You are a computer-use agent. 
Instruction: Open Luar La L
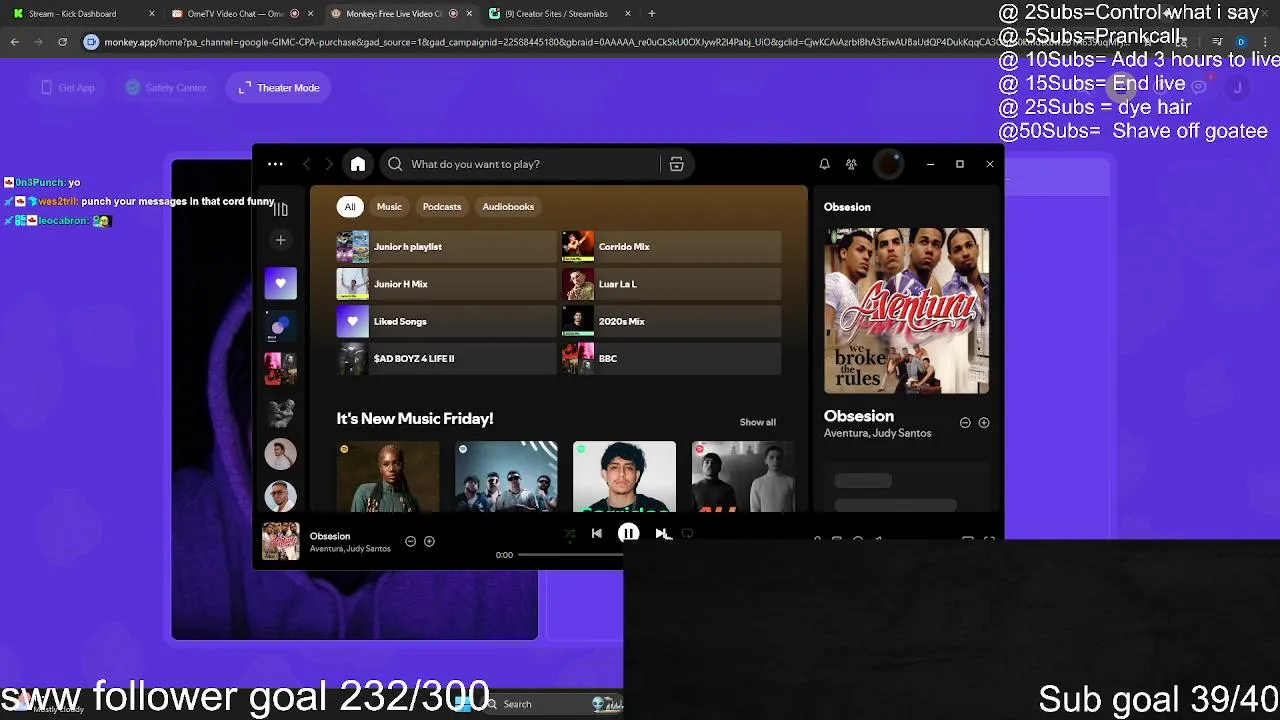coord(671,284)
